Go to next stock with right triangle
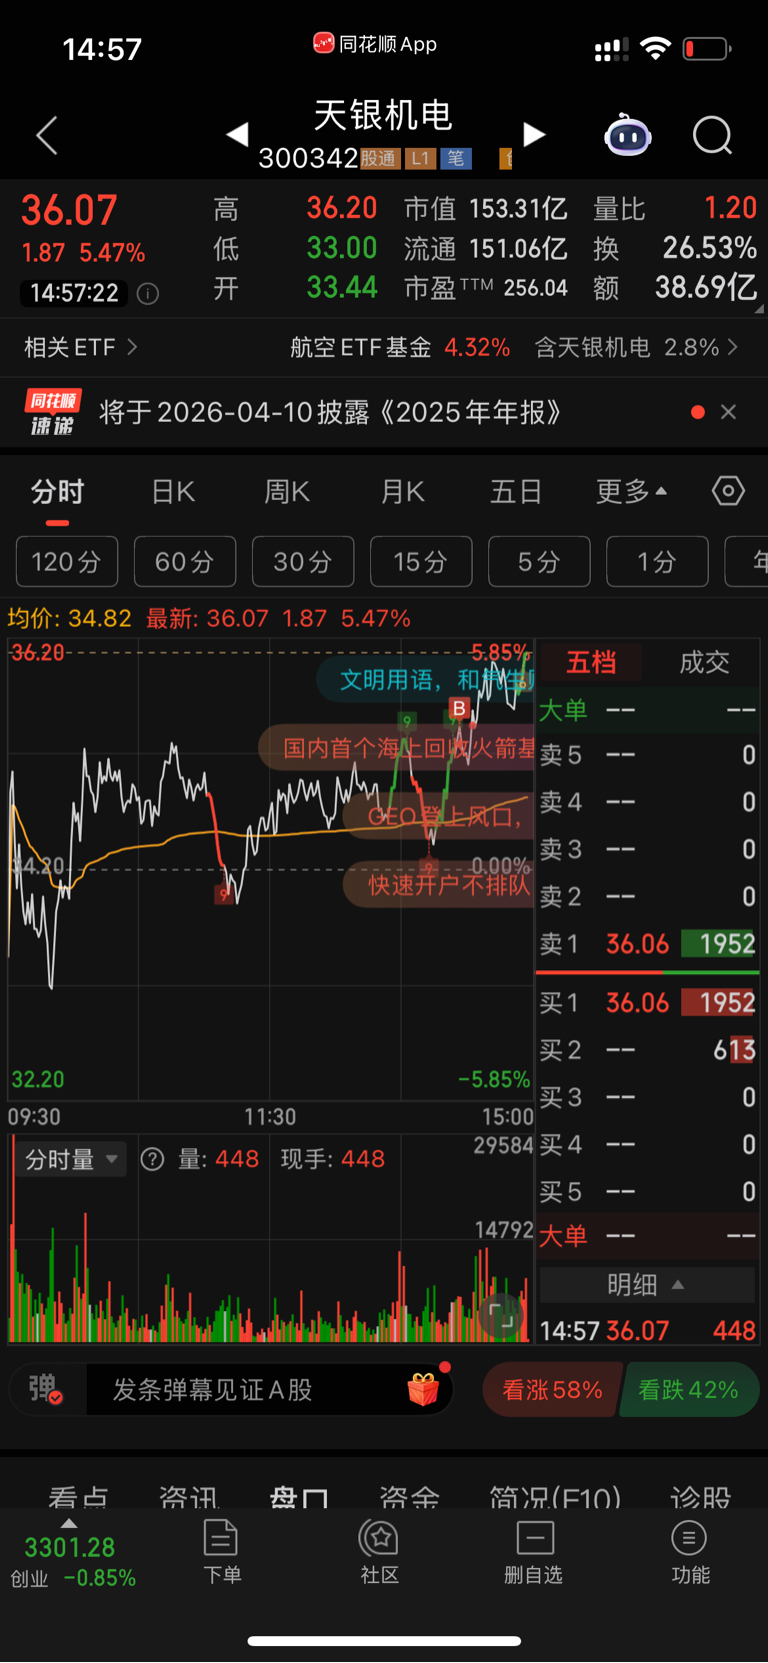This screenshot has width=768, height=1663. point(534,134)
